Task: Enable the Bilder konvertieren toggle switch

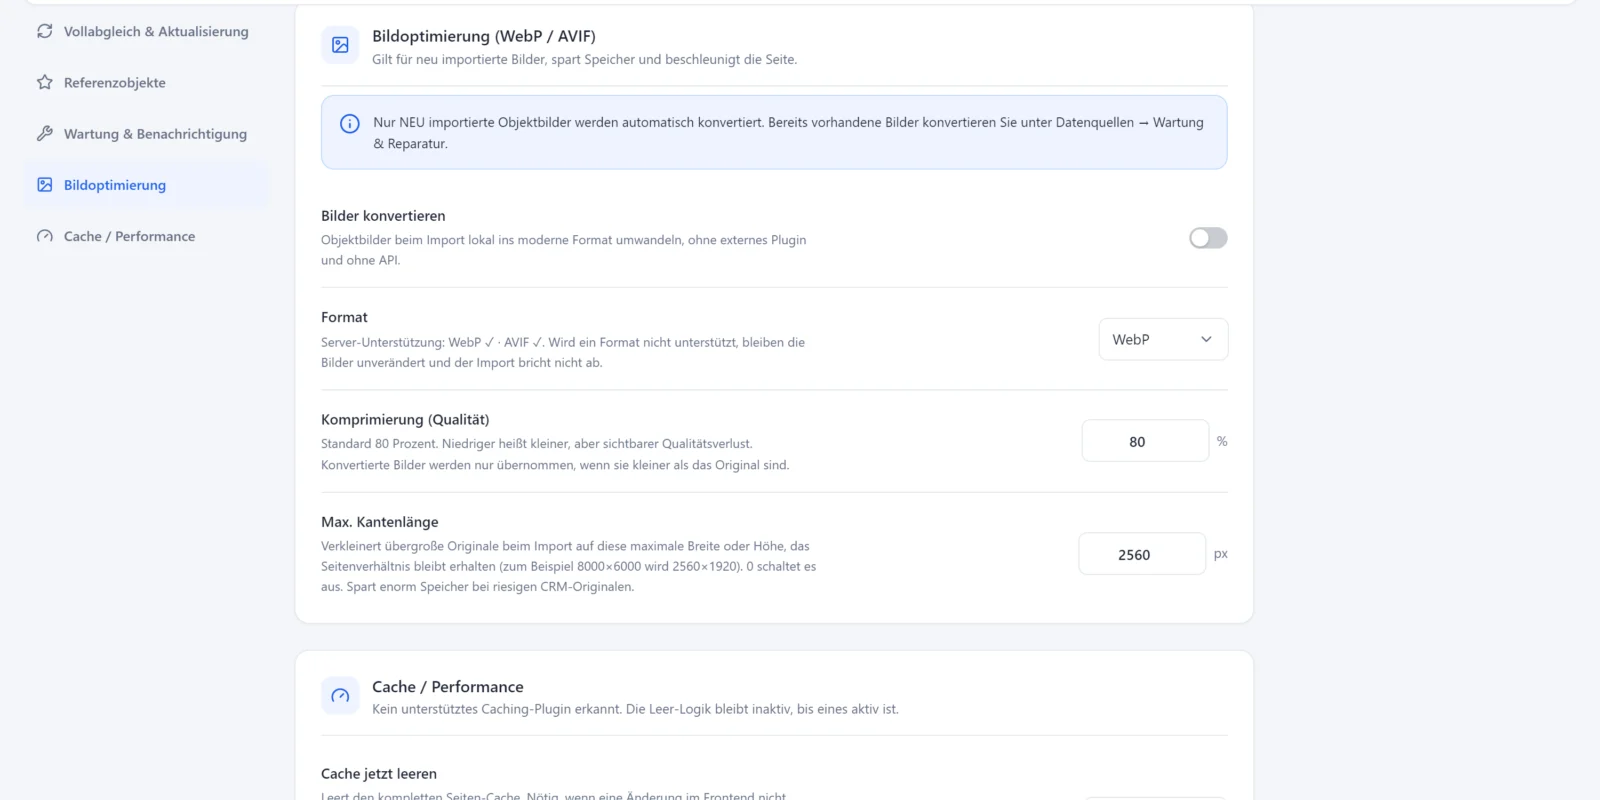Action: [x=1208, y=238]
